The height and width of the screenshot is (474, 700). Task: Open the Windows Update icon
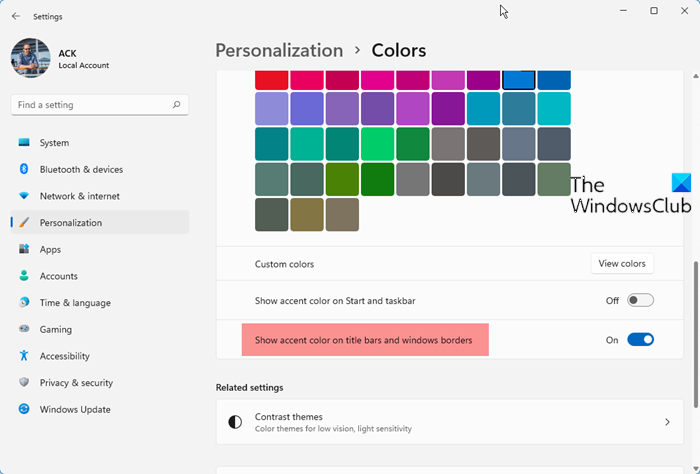(x=24, y=409)
